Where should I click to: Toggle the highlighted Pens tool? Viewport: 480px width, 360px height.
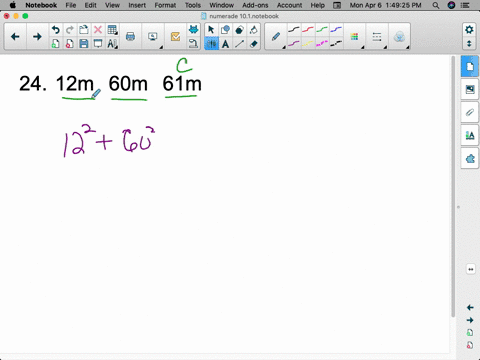[x=211, y=44]
